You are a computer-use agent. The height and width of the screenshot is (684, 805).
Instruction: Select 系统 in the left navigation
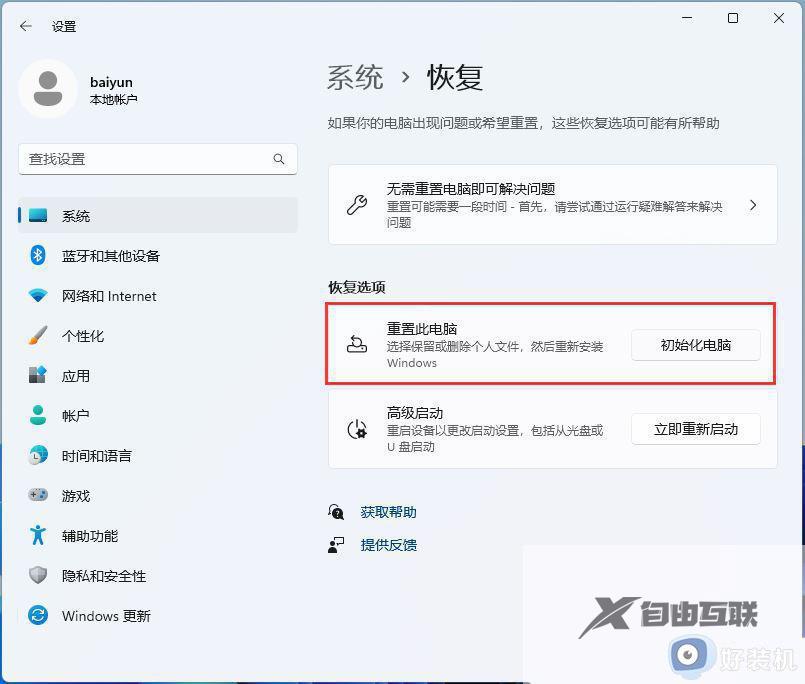pyautogui.click(x=78, y=216)
